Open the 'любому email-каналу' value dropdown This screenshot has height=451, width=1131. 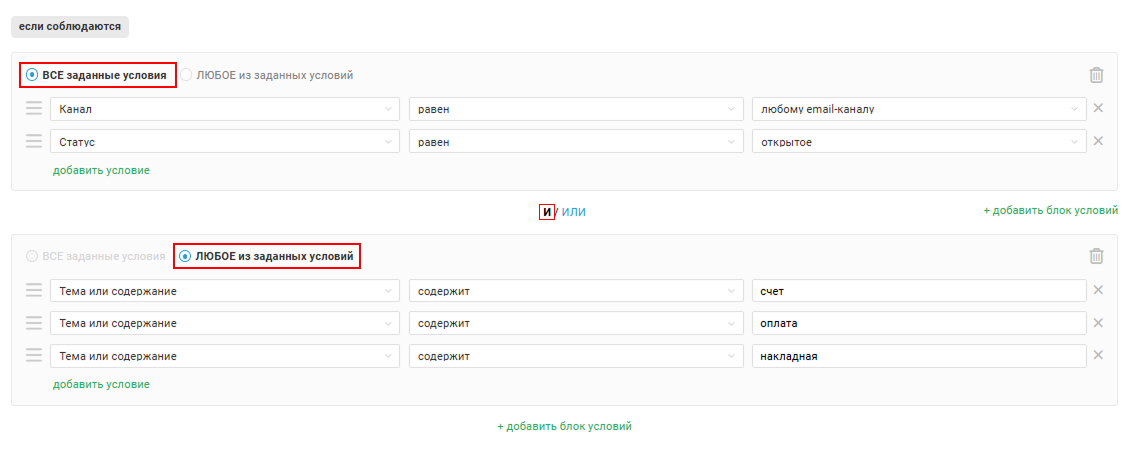pos(918,109)
